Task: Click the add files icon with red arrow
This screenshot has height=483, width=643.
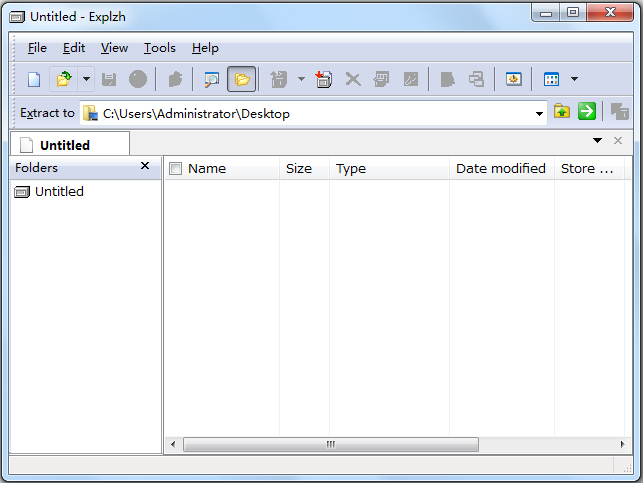Action: (323, 79)
